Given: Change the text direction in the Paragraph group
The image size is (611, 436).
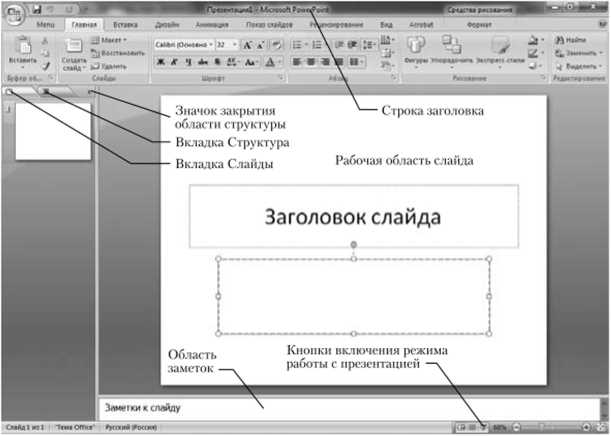Looking at the screenshot, I should point(386,39).
